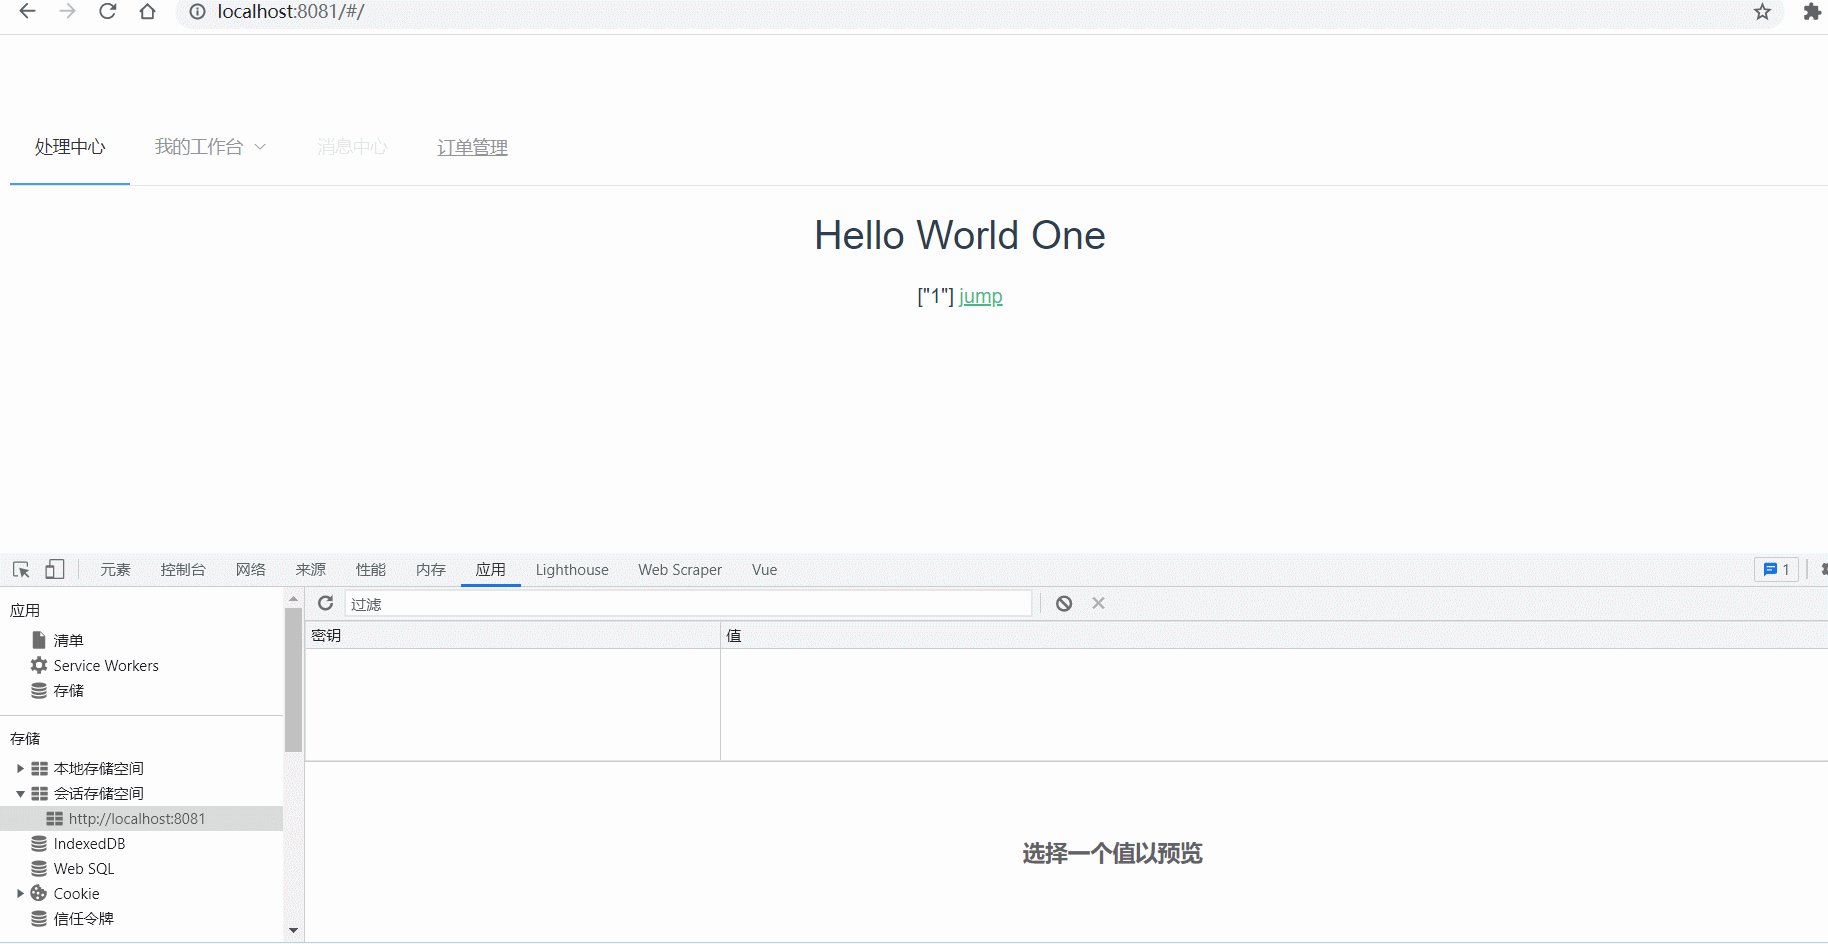The image size is (1828, 944).
Task: Expand the Cookie tree node
Action: tap(20, 893)
